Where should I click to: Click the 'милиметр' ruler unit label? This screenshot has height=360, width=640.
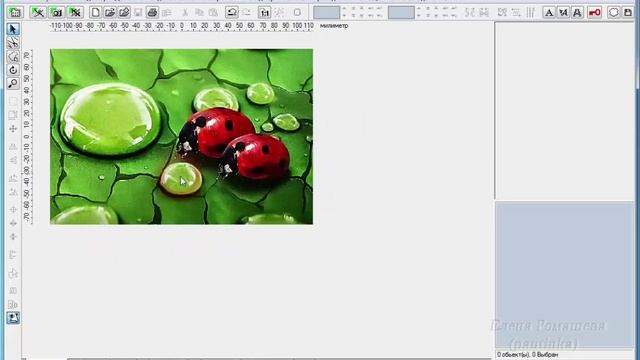[334, 26]
